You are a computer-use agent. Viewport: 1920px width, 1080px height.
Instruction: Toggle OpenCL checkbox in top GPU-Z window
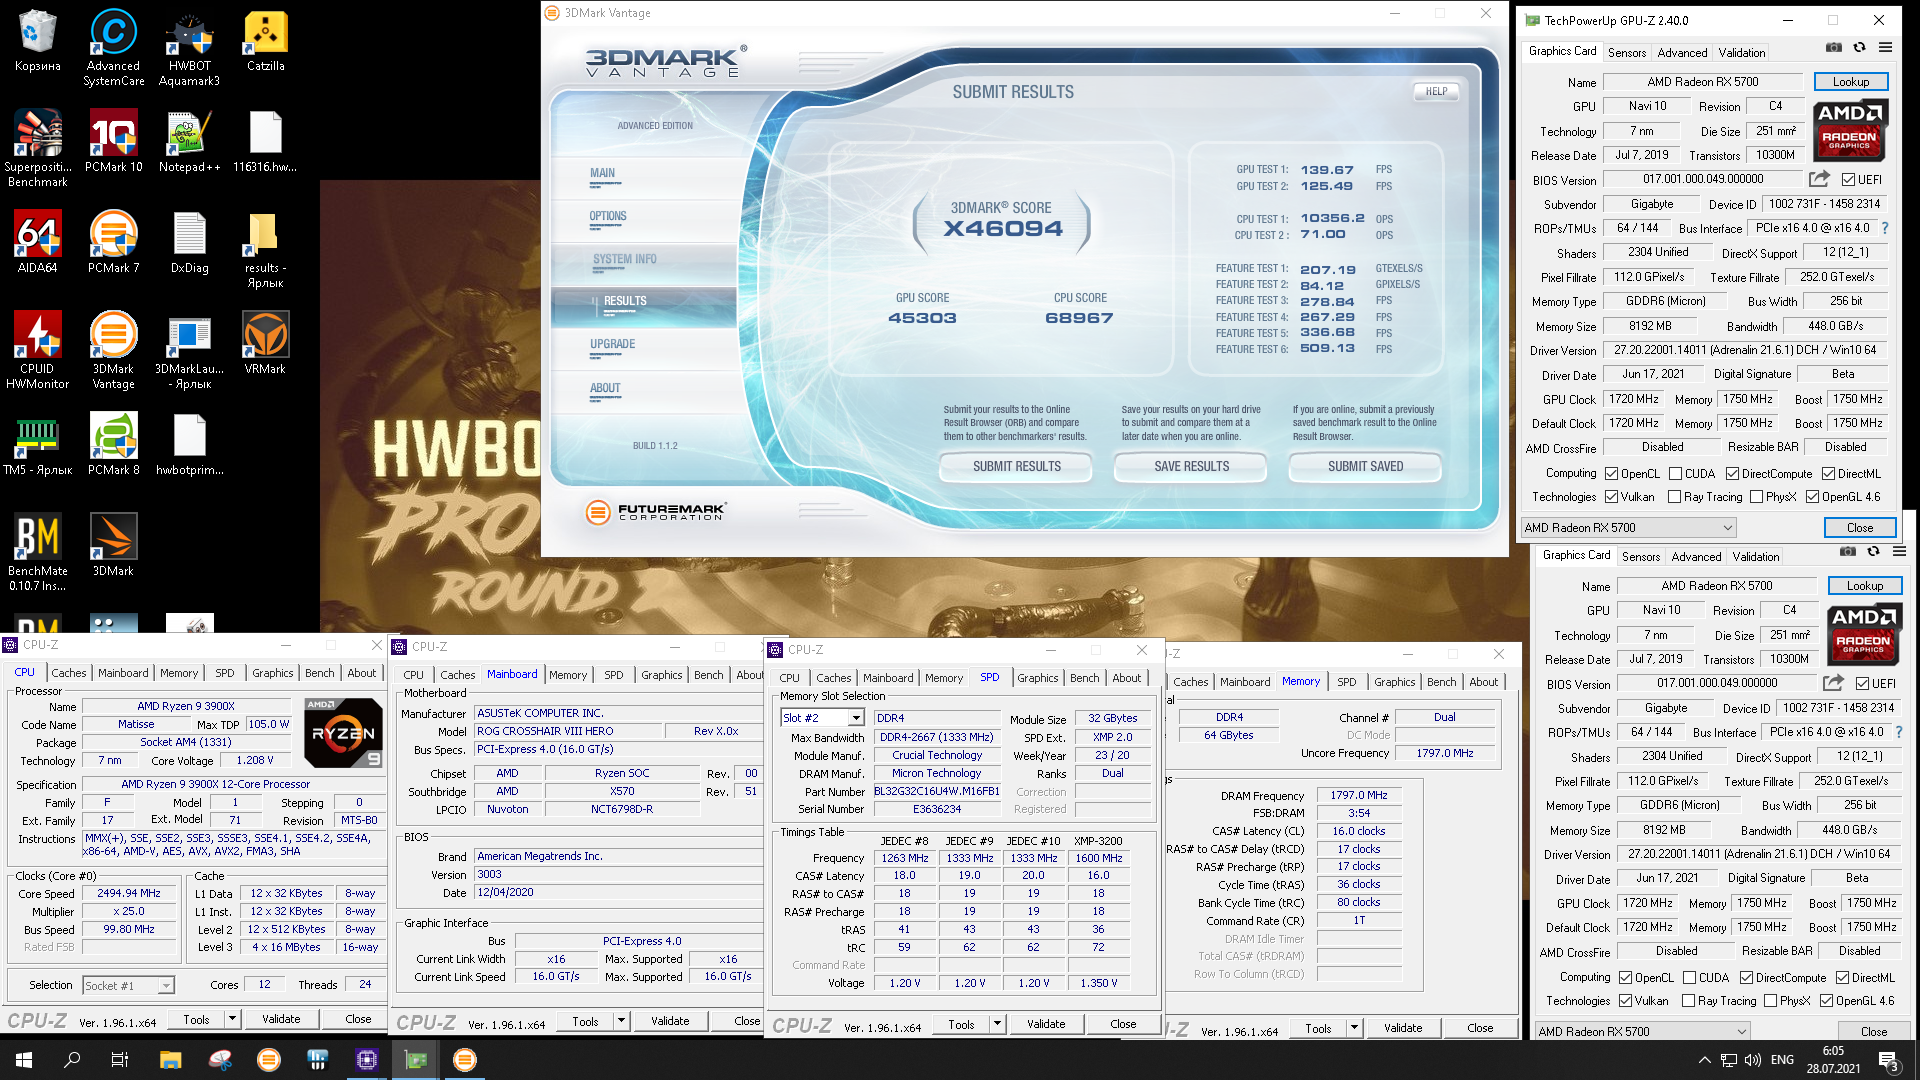coord(1611,474)
